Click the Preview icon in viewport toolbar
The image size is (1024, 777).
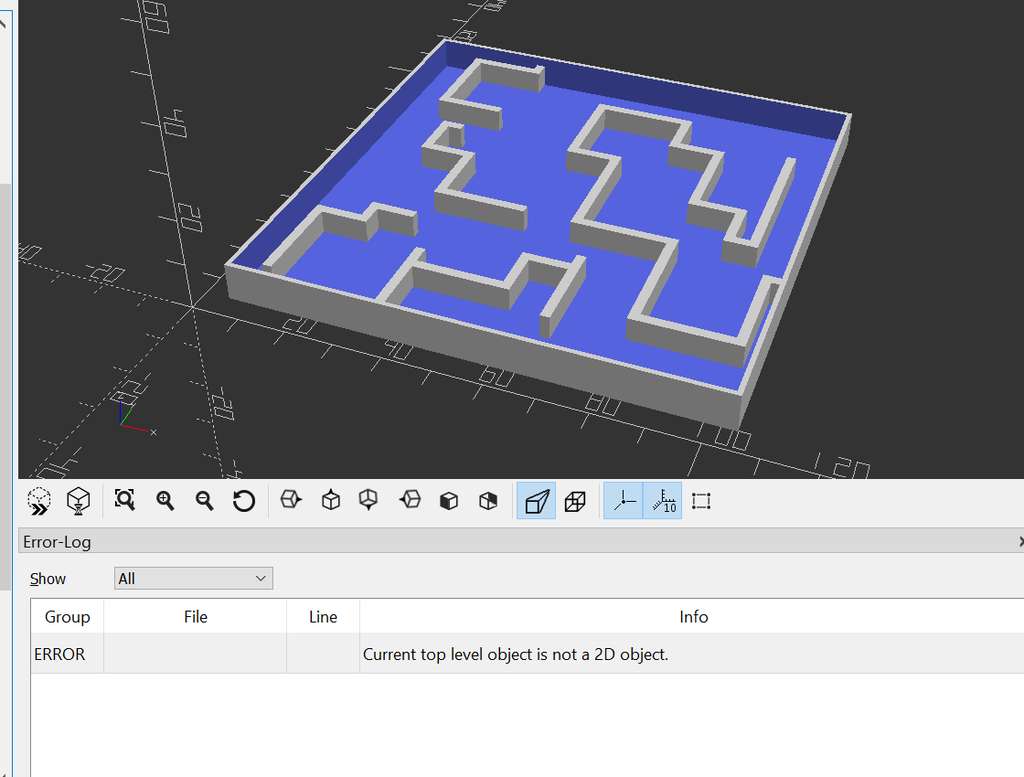pos(39,501)
